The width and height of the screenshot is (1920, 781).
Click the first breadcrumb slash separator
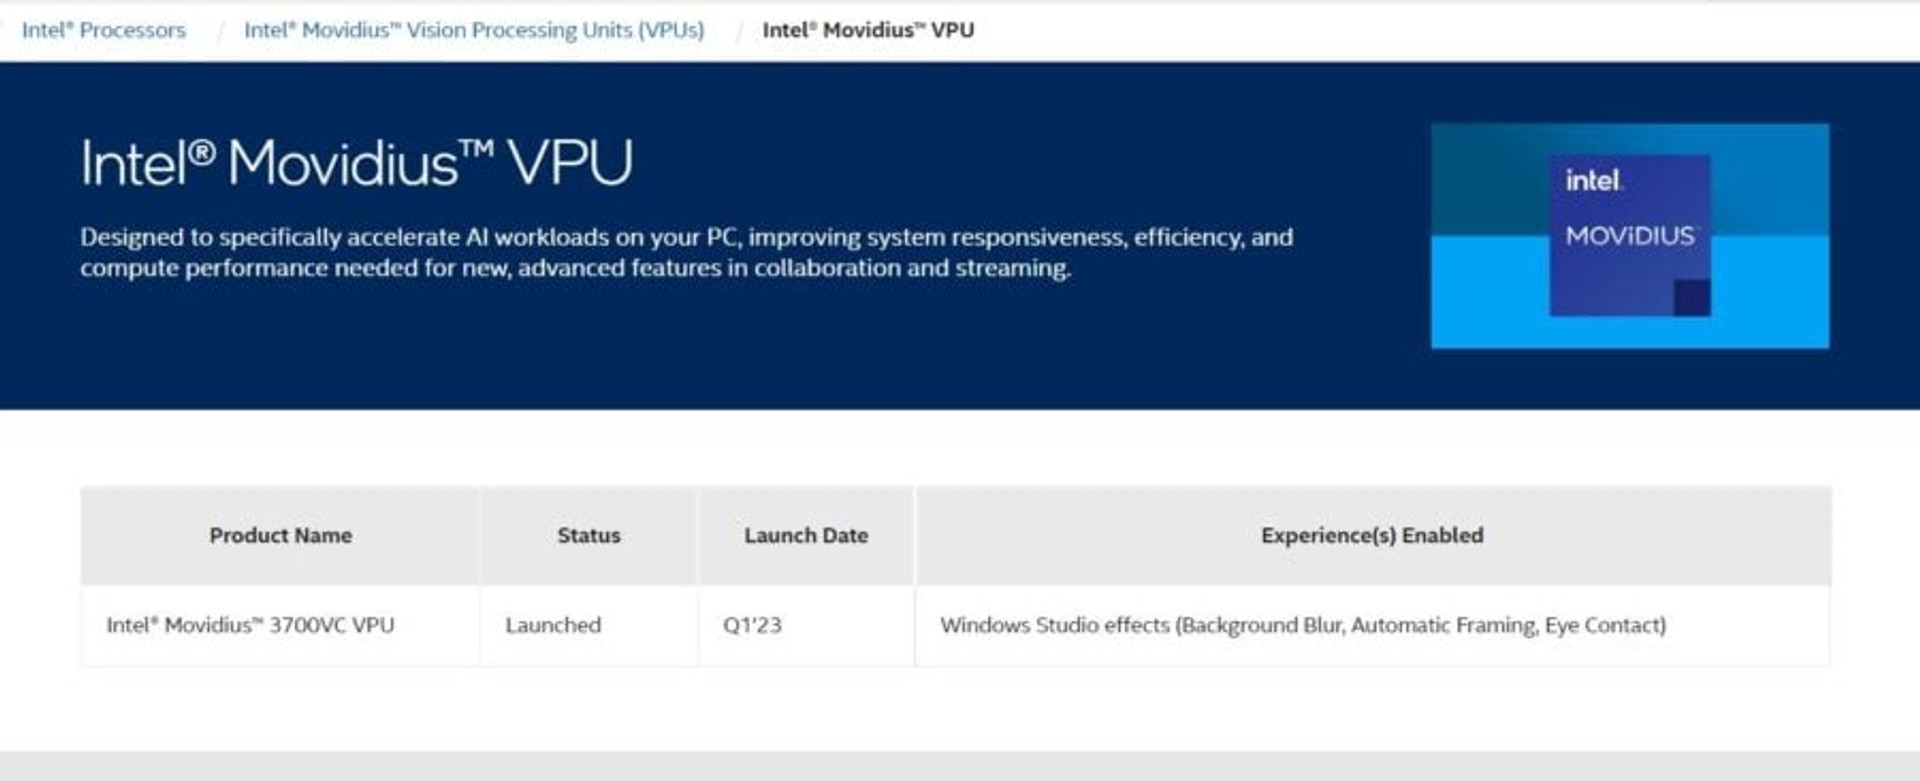tap(218, 31)
